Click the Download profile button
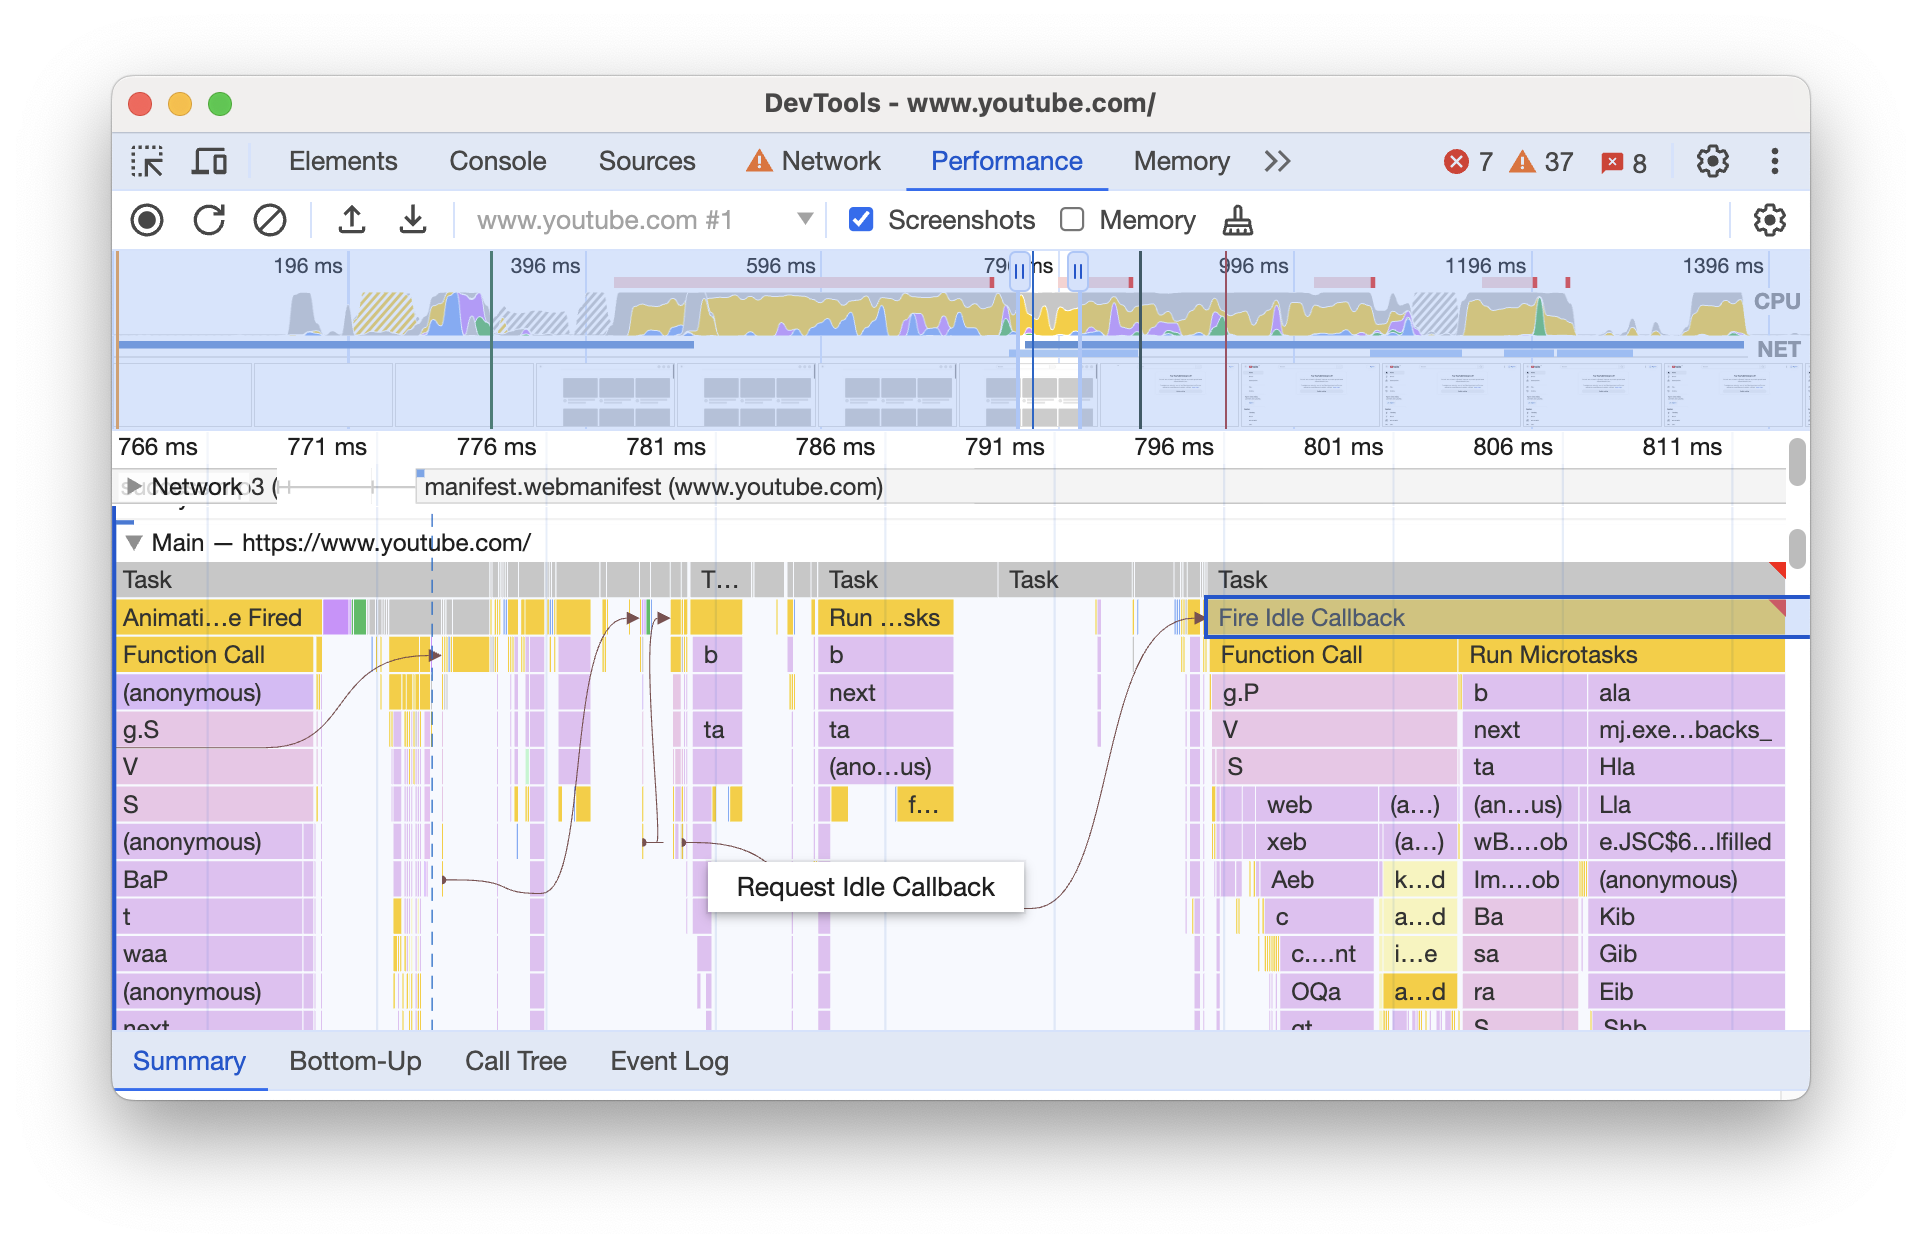 (413, 219)
